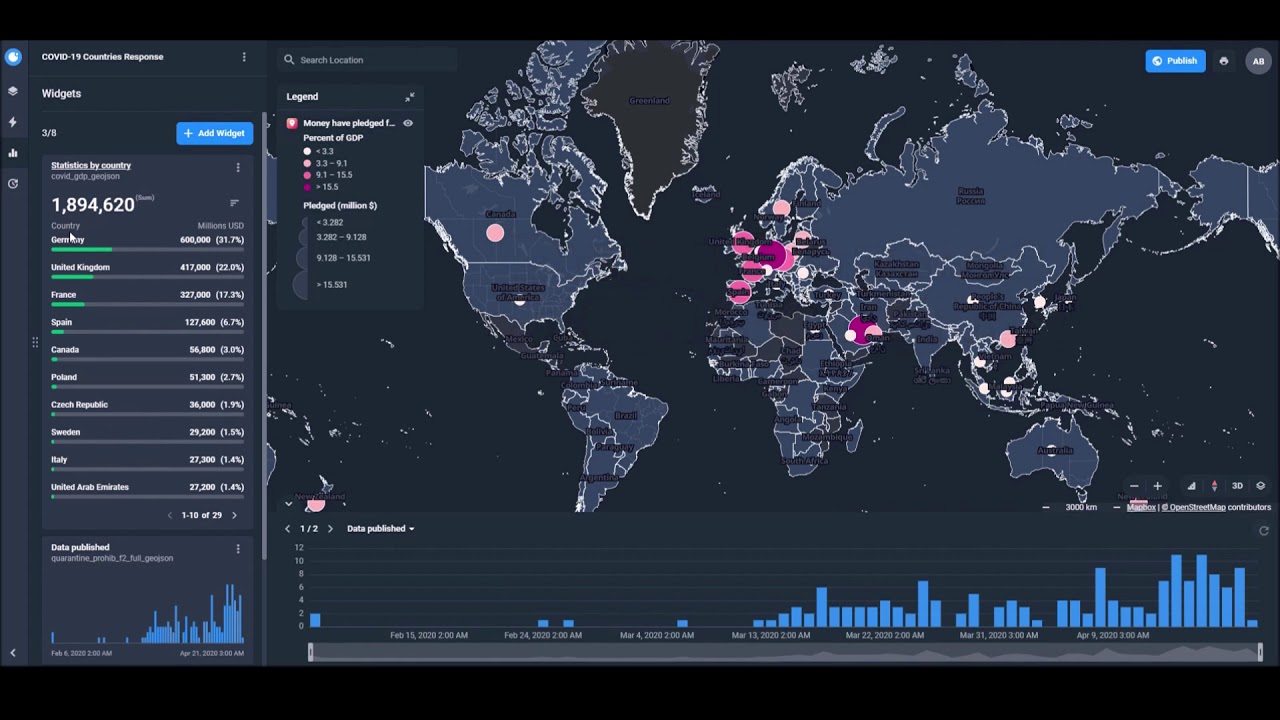Open basemap layers selector on map
1280x720 pixels.
point(1260,486)
